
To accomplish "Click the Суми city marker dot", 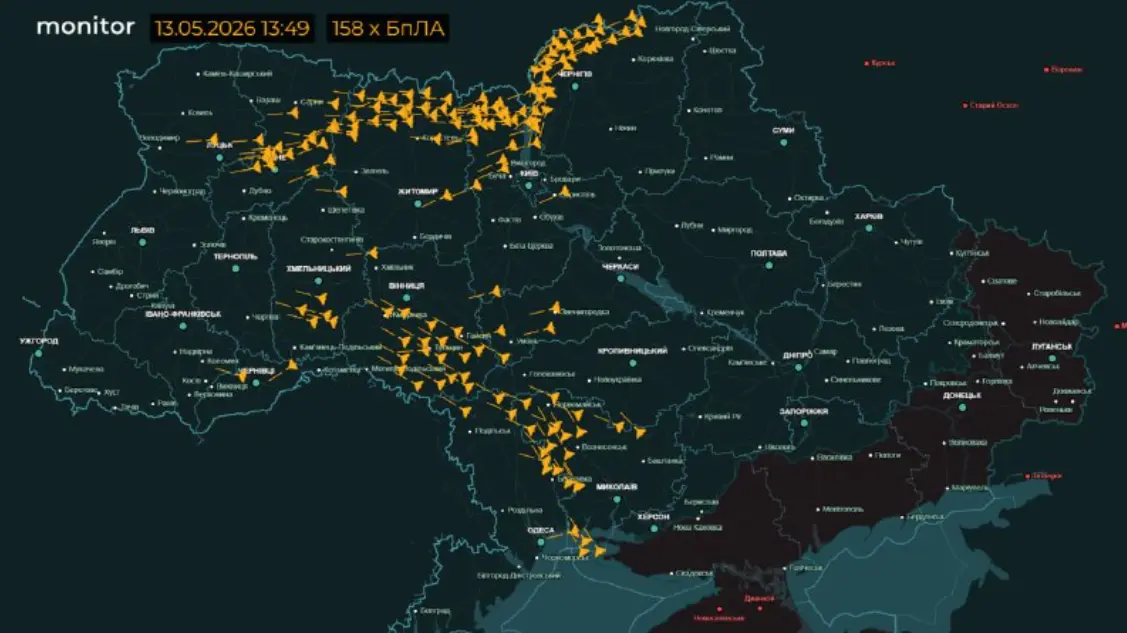I will tap(783, 142).
